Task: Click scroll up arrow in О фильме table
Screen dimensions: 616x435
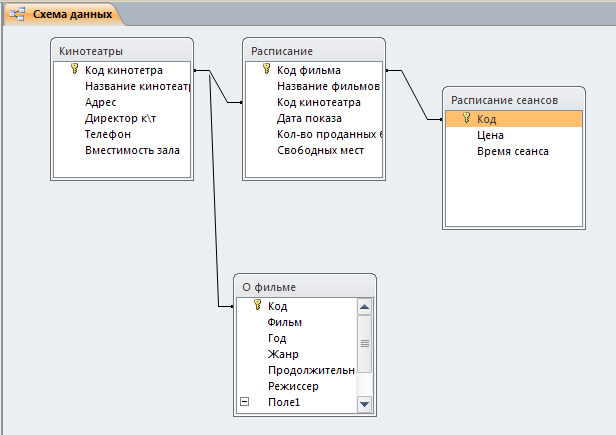Action: pos(364,307)
